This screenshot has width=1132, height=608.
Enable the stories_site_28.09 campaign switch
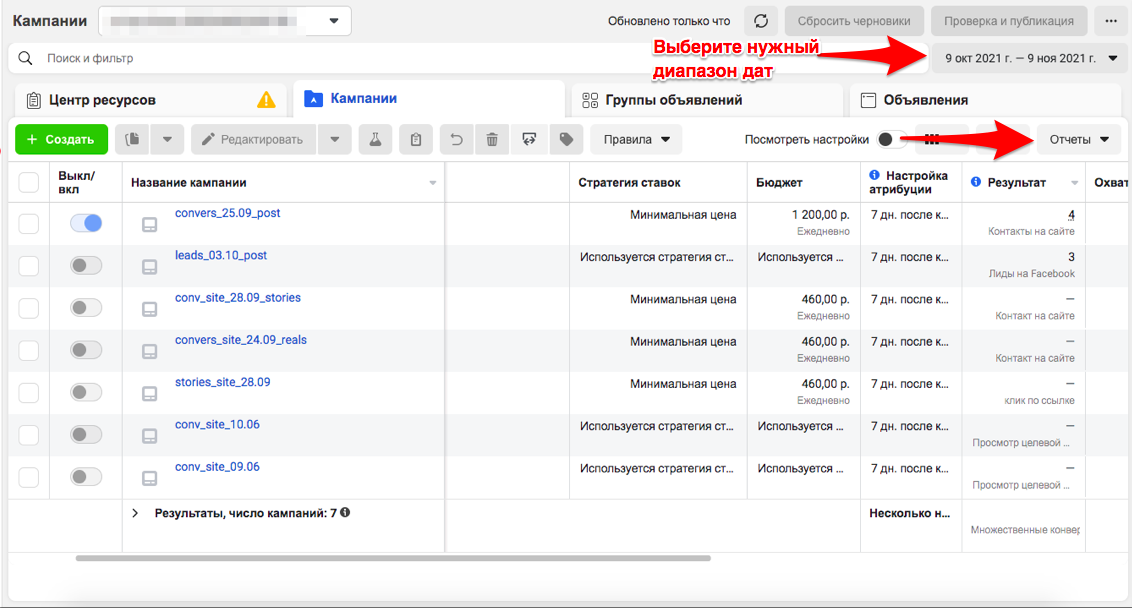86,392
